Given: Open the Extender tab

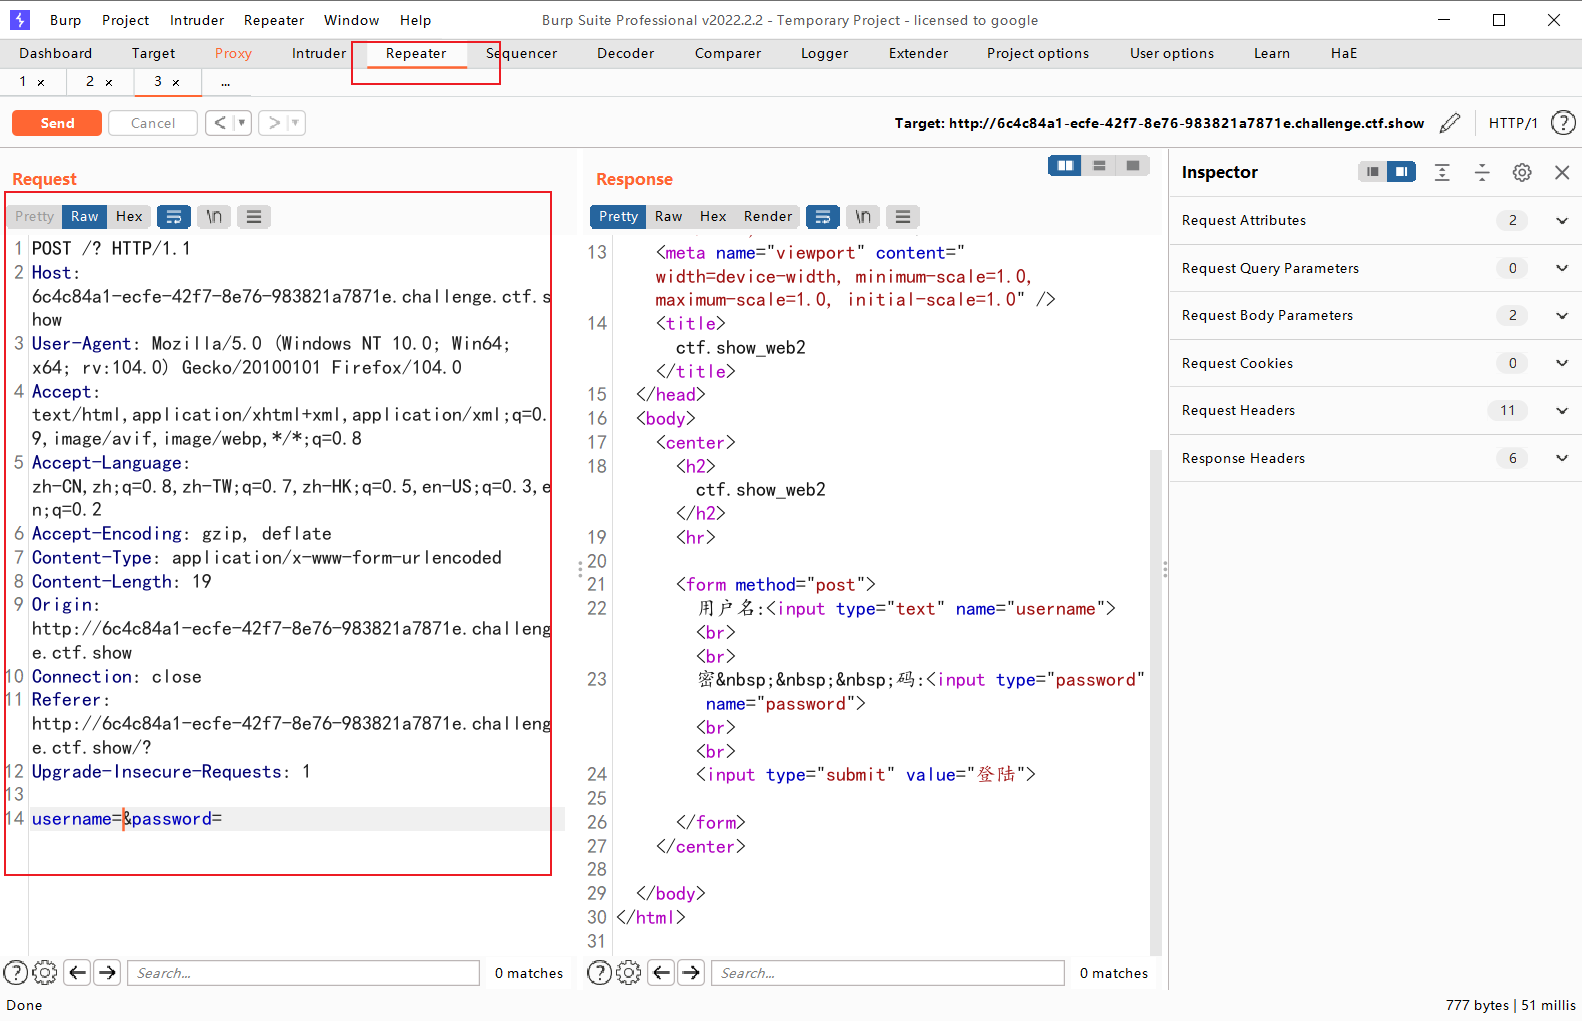Looking at the screenshot, I should (918, 53).
